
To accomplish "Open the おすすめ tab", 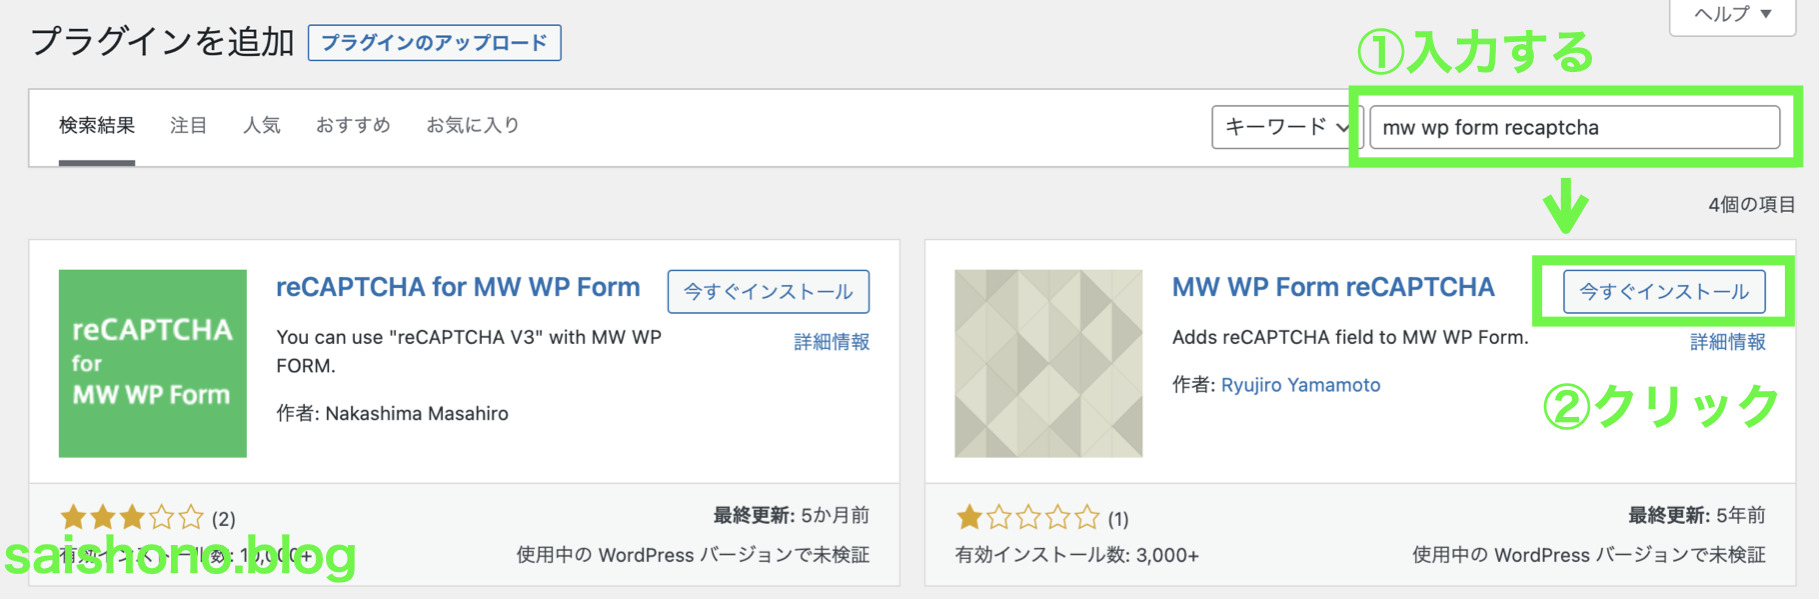I will [x=352, y=124].
